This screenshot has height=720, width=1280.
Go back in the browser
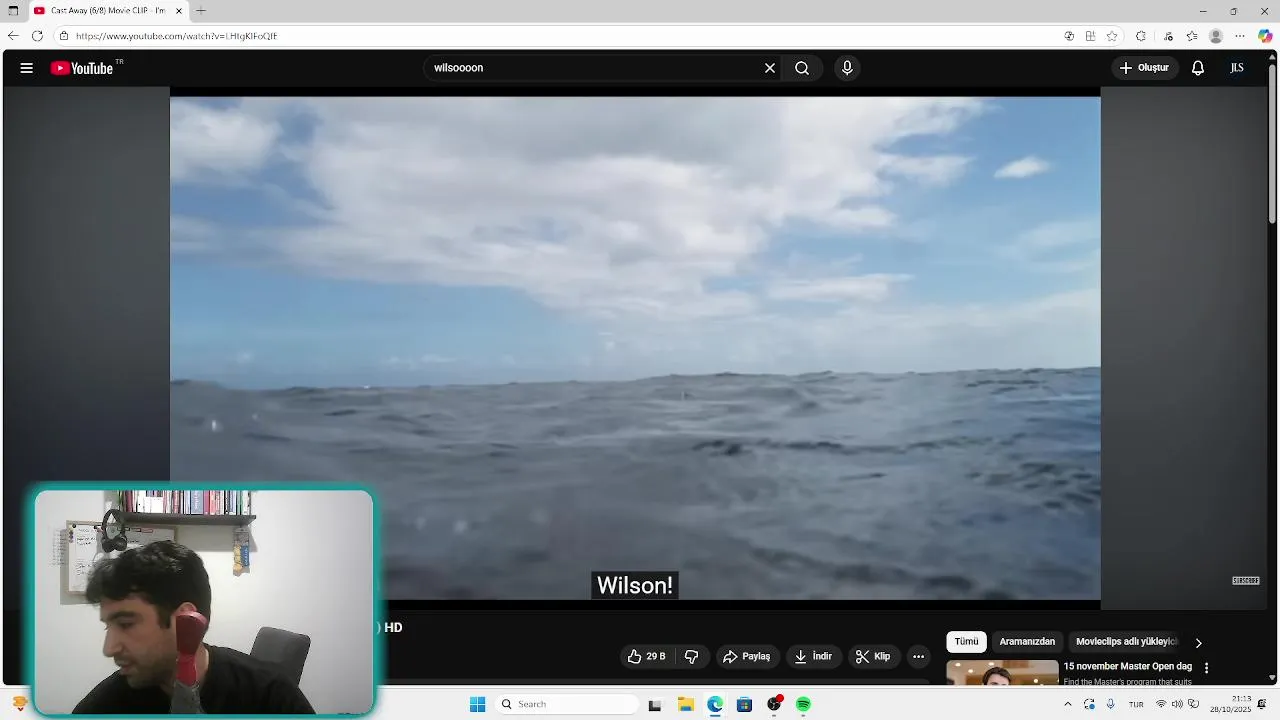point(13,36)
